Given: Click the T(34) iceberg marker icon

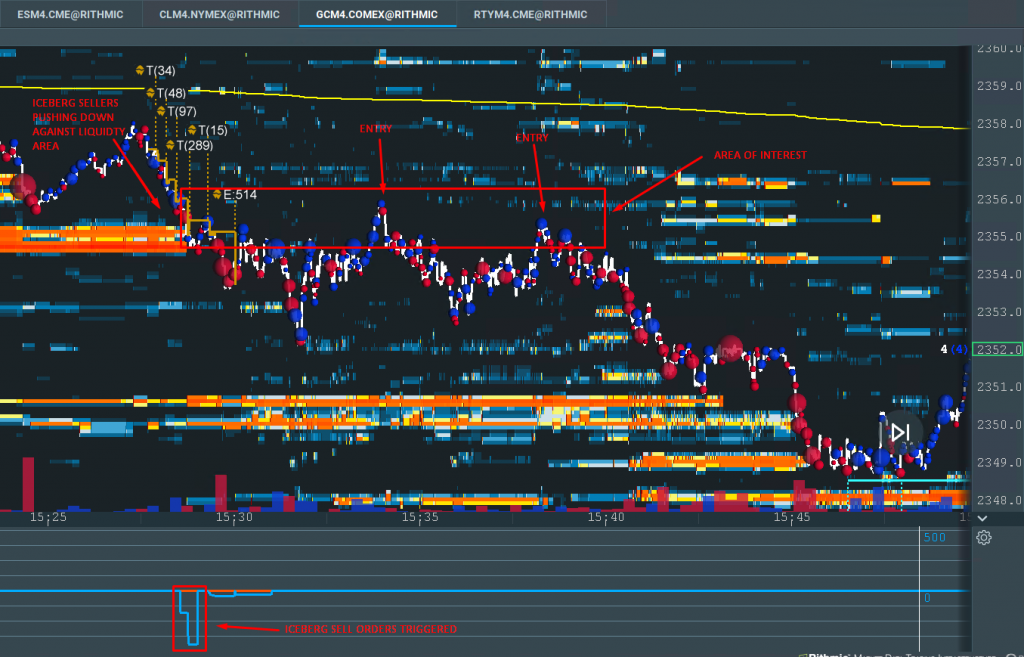Looking at the screenshot, I should tap(140, 70).
